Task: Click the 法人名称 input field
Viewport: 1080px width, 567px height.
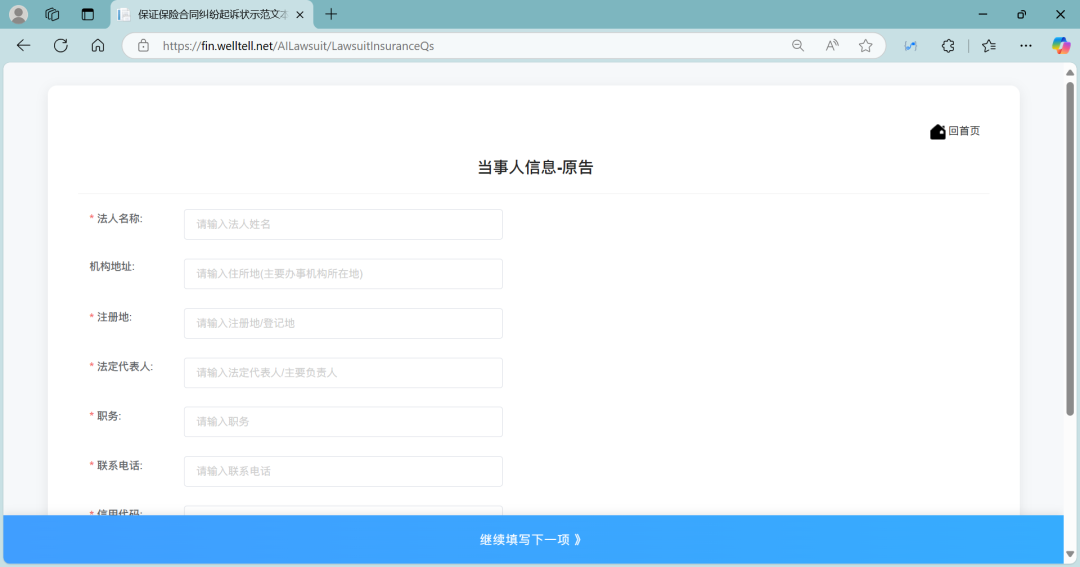Action: point(343,224)
